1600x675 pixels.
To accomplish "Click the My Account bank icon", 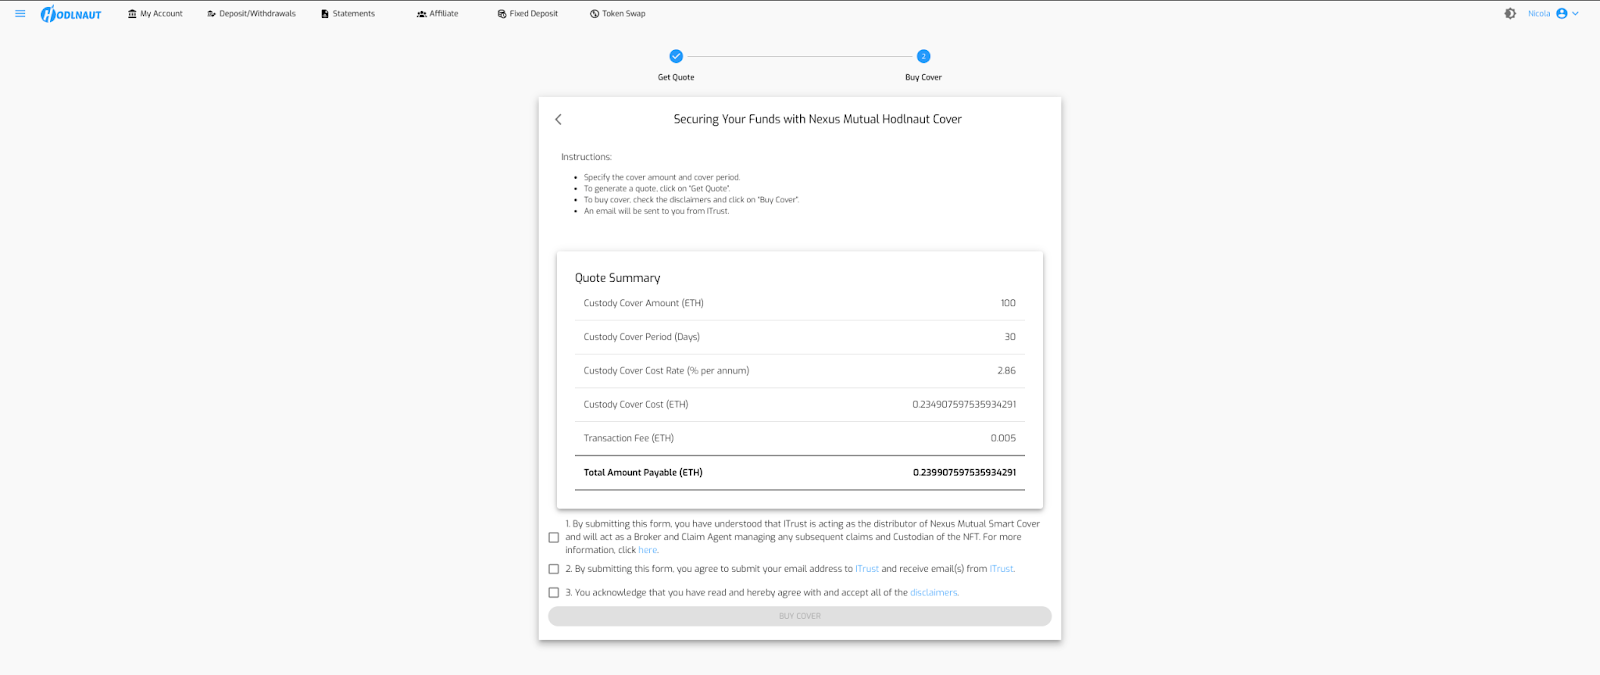I will (x=132, y=14).
